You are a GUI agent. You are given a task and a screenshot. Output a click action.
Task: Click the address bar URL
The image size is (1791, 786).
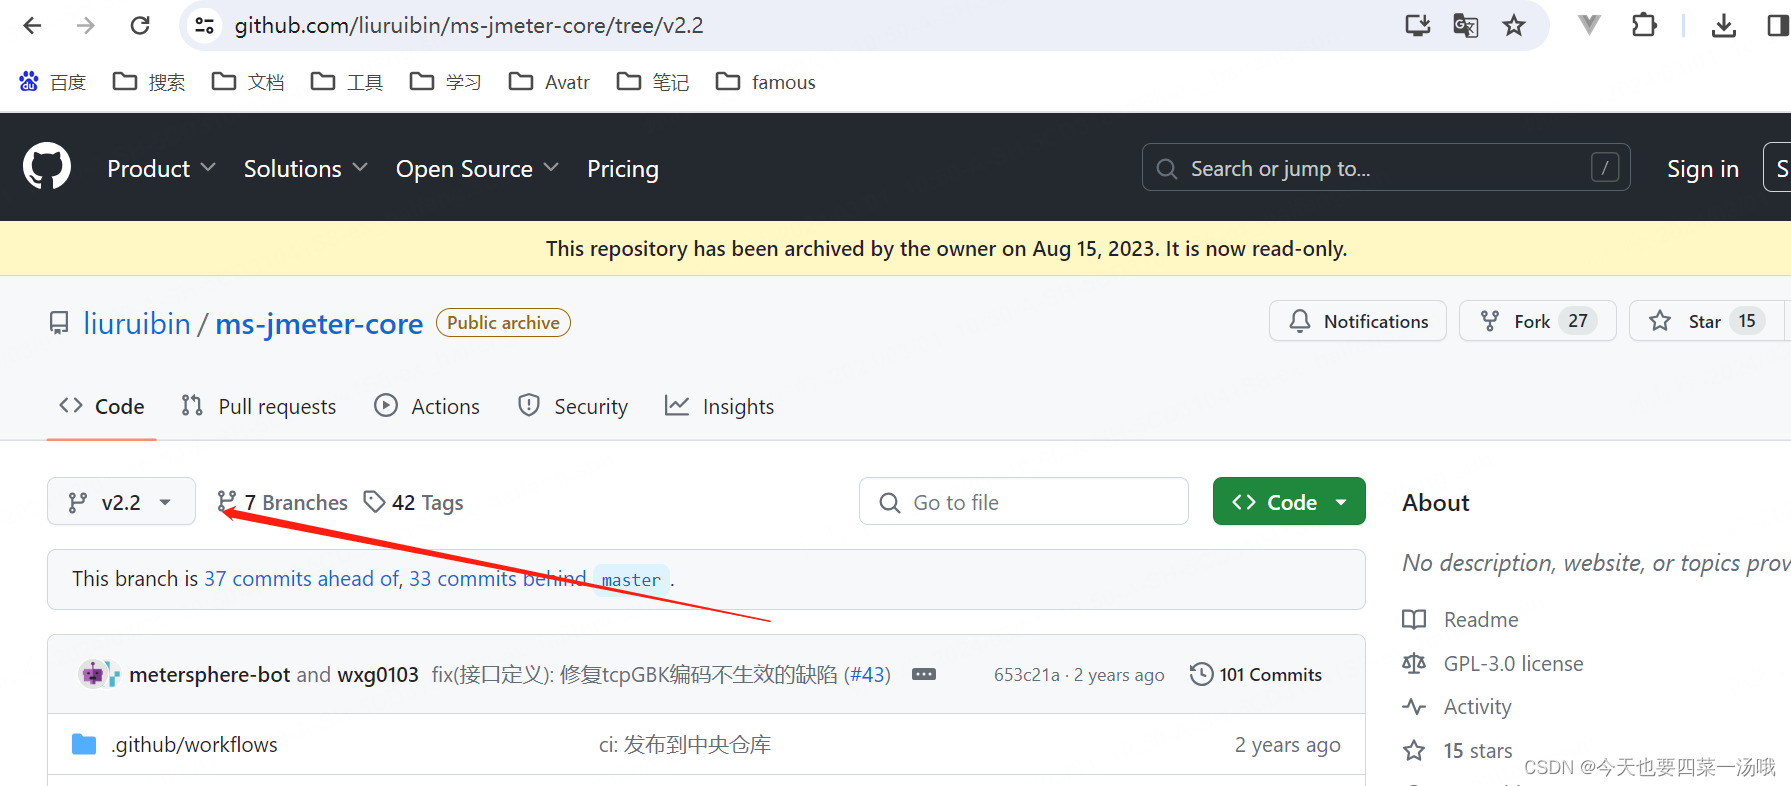[469, 26]
